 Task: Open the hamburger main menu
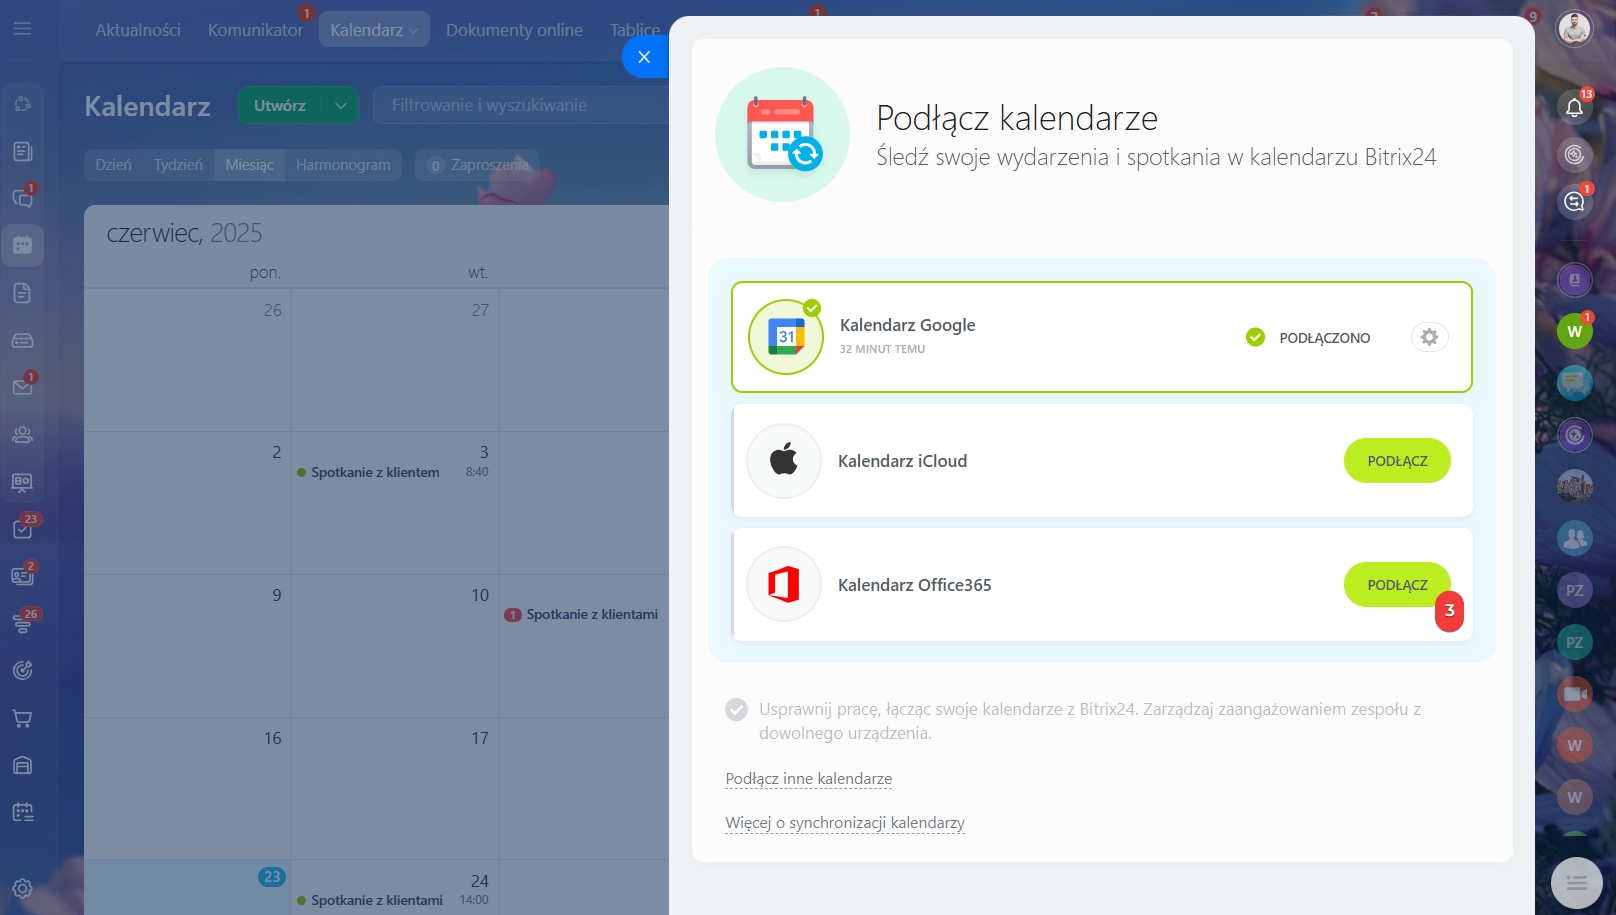click(22, 29)
